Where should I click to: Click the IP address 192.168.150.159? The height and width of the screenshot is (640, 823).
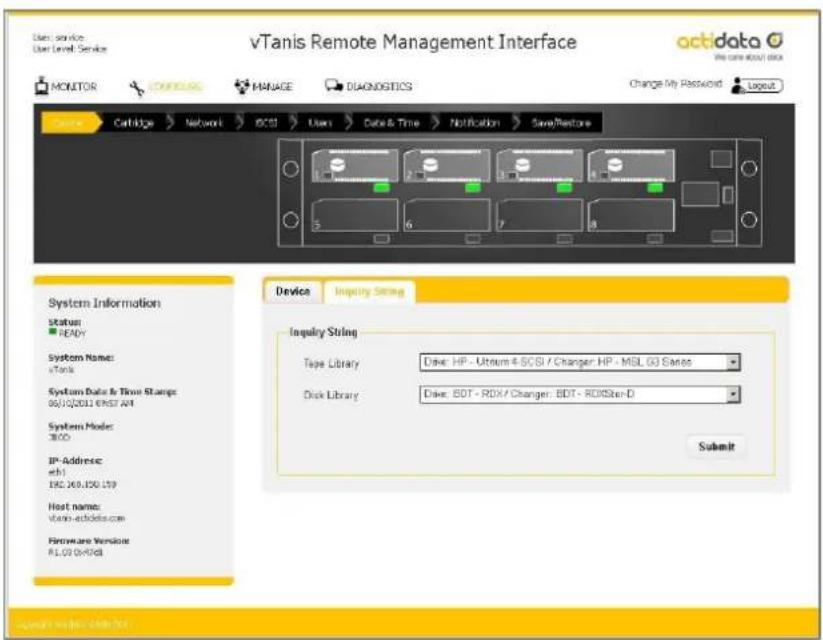pyautogui.click(x=82, y=484)
